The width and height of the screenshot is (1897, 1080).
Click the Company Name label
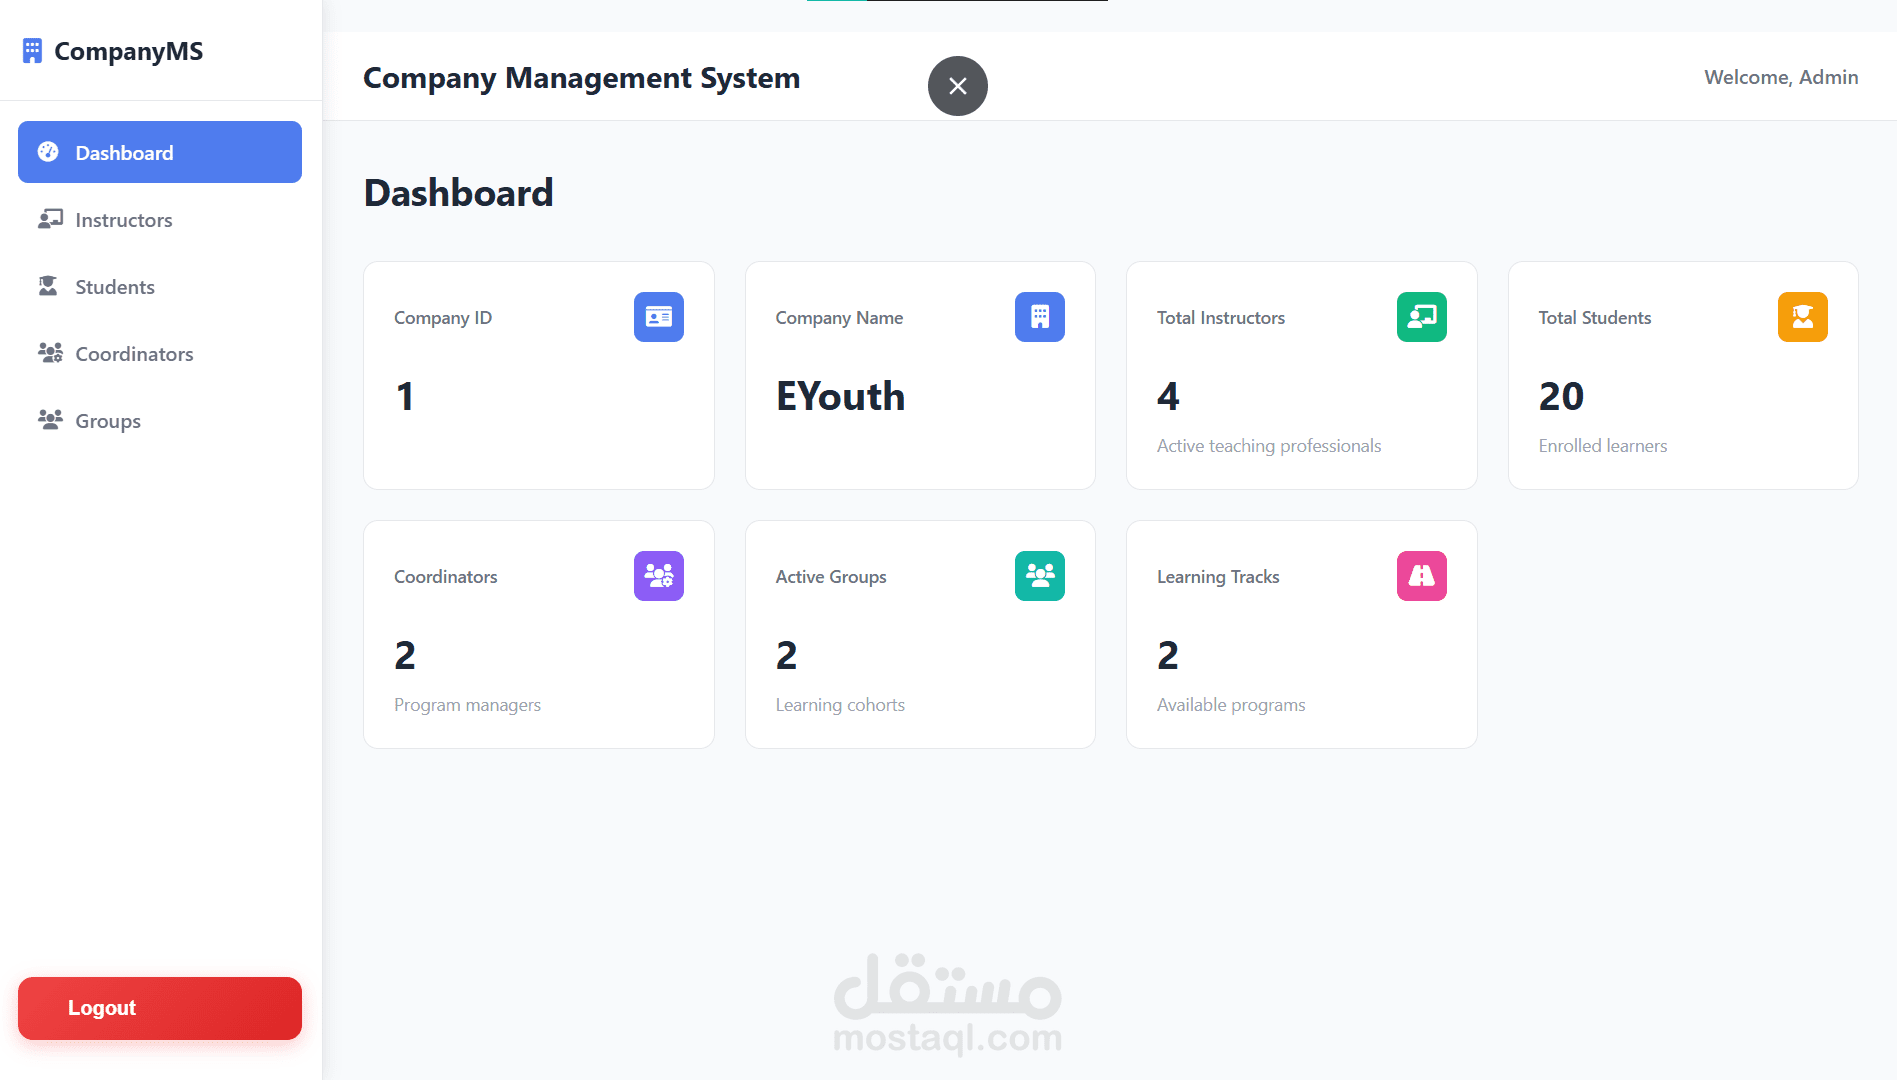pos(839,317)
